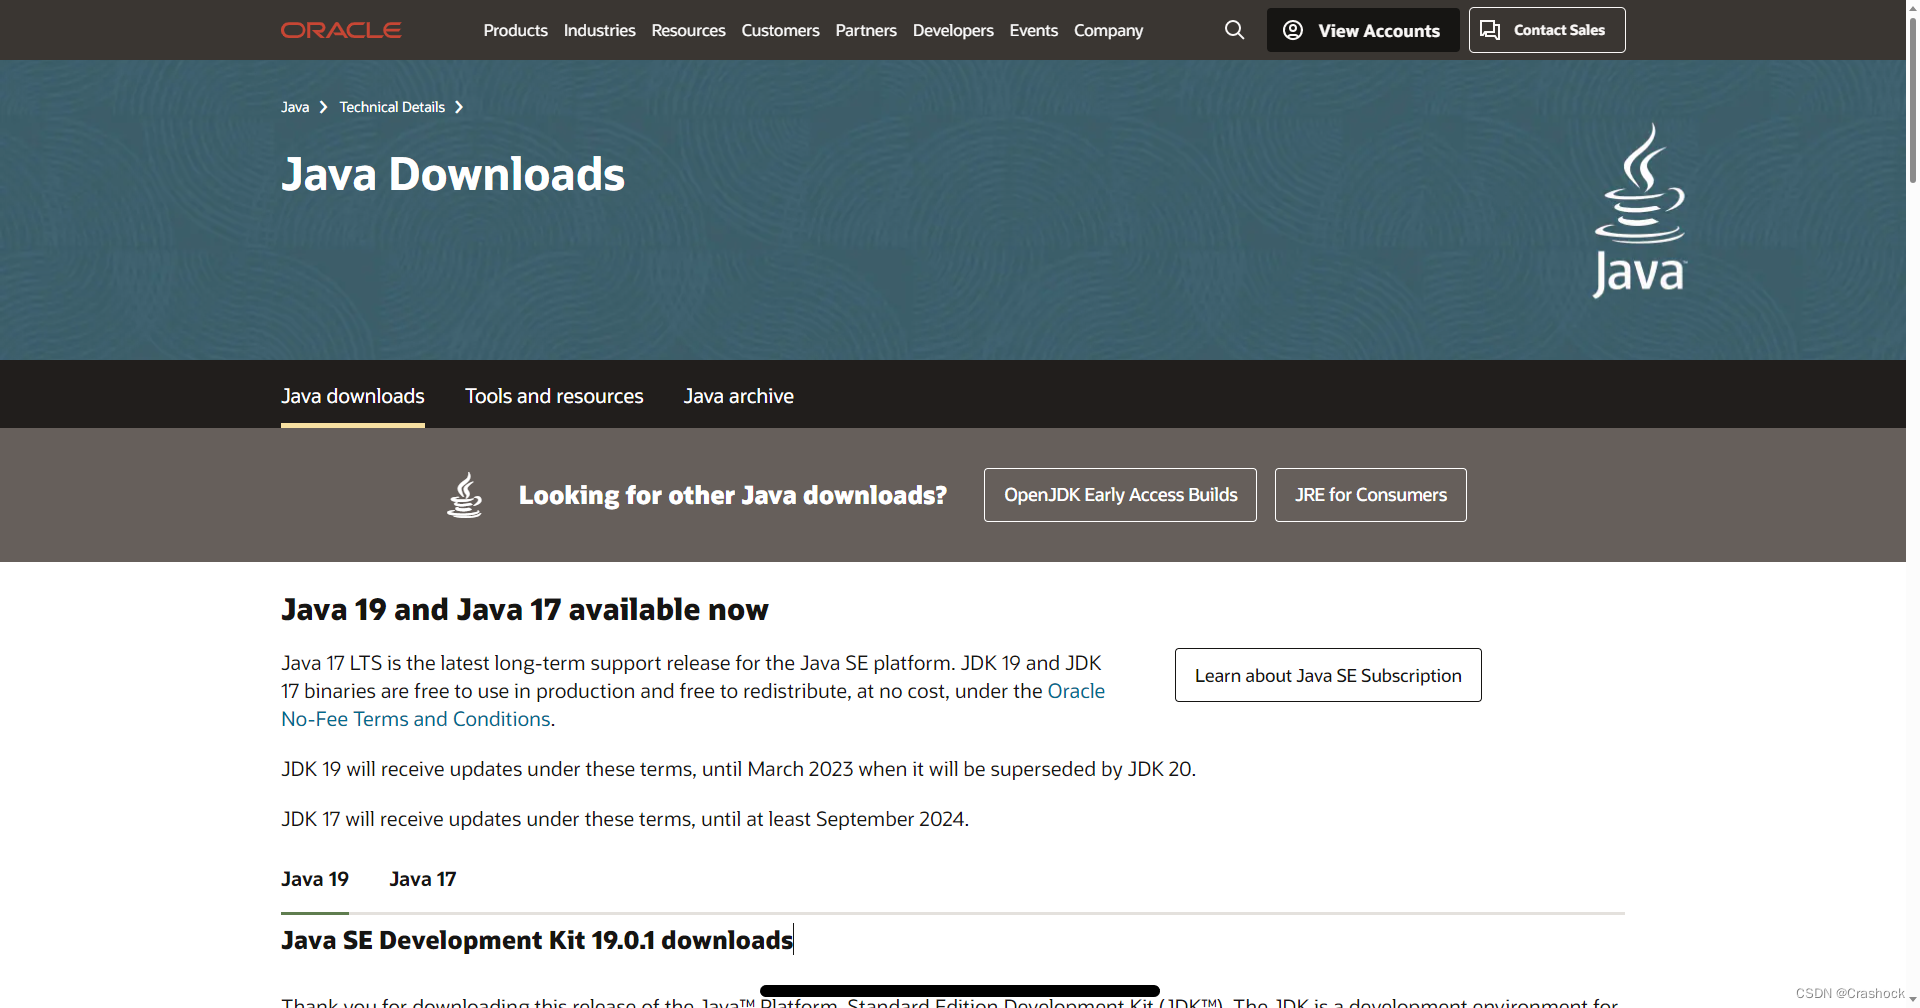
Task: Click the Contact Sales button
Action: [x=1547, y=30]
